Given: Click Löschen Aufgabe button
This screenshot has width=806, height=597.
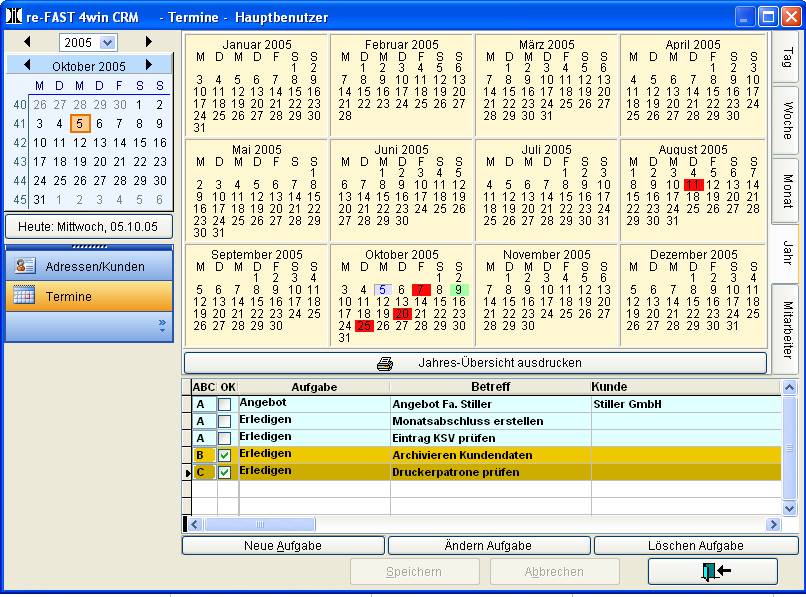Looking at the screenshot, I should 696,546.
